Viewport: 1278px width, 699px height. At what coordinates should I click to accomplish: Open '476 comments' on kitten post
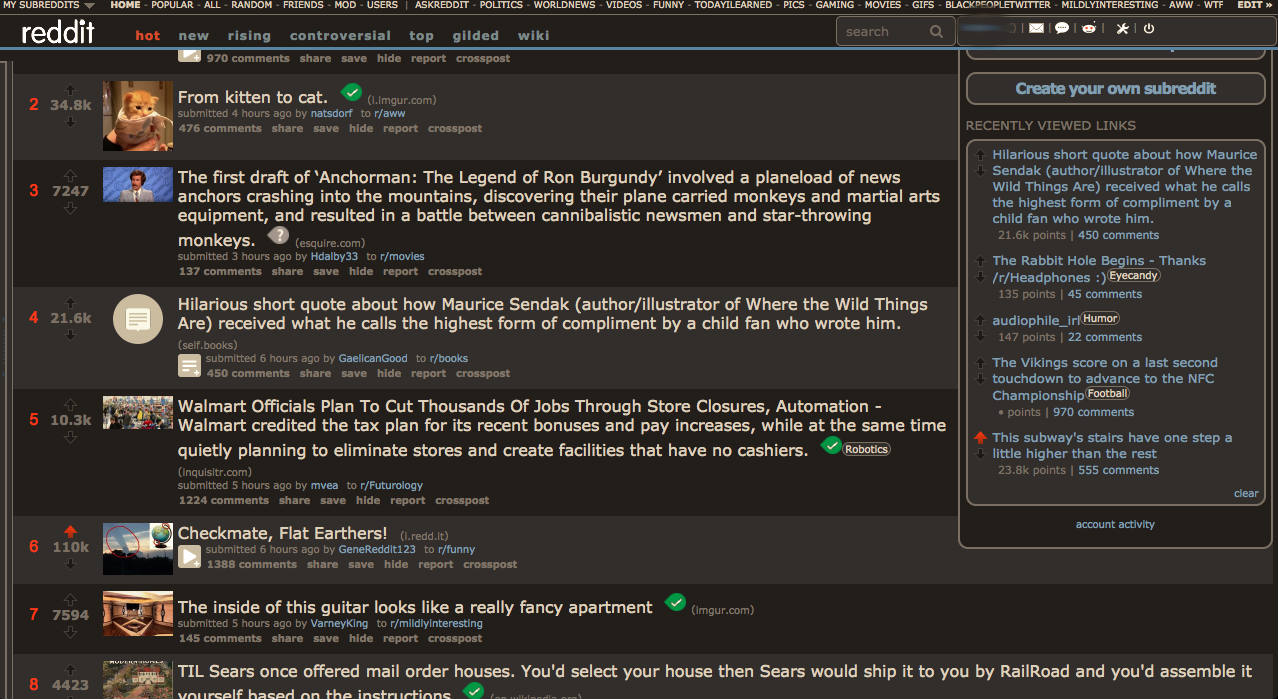click(x=220, y=128)
